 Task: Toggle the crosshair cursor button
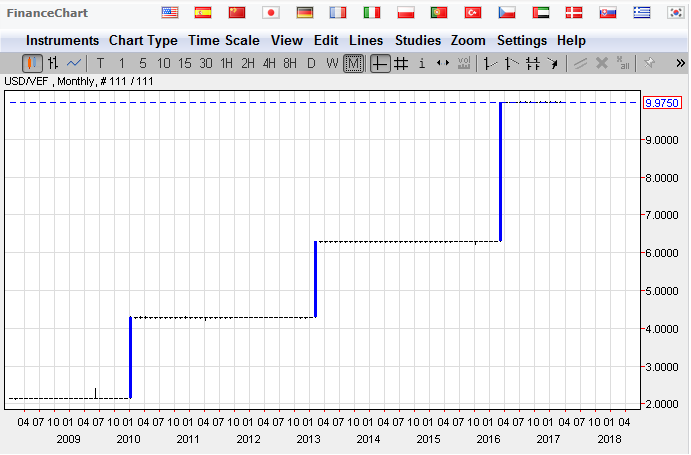pyautogui.click(x=379, y=63)
